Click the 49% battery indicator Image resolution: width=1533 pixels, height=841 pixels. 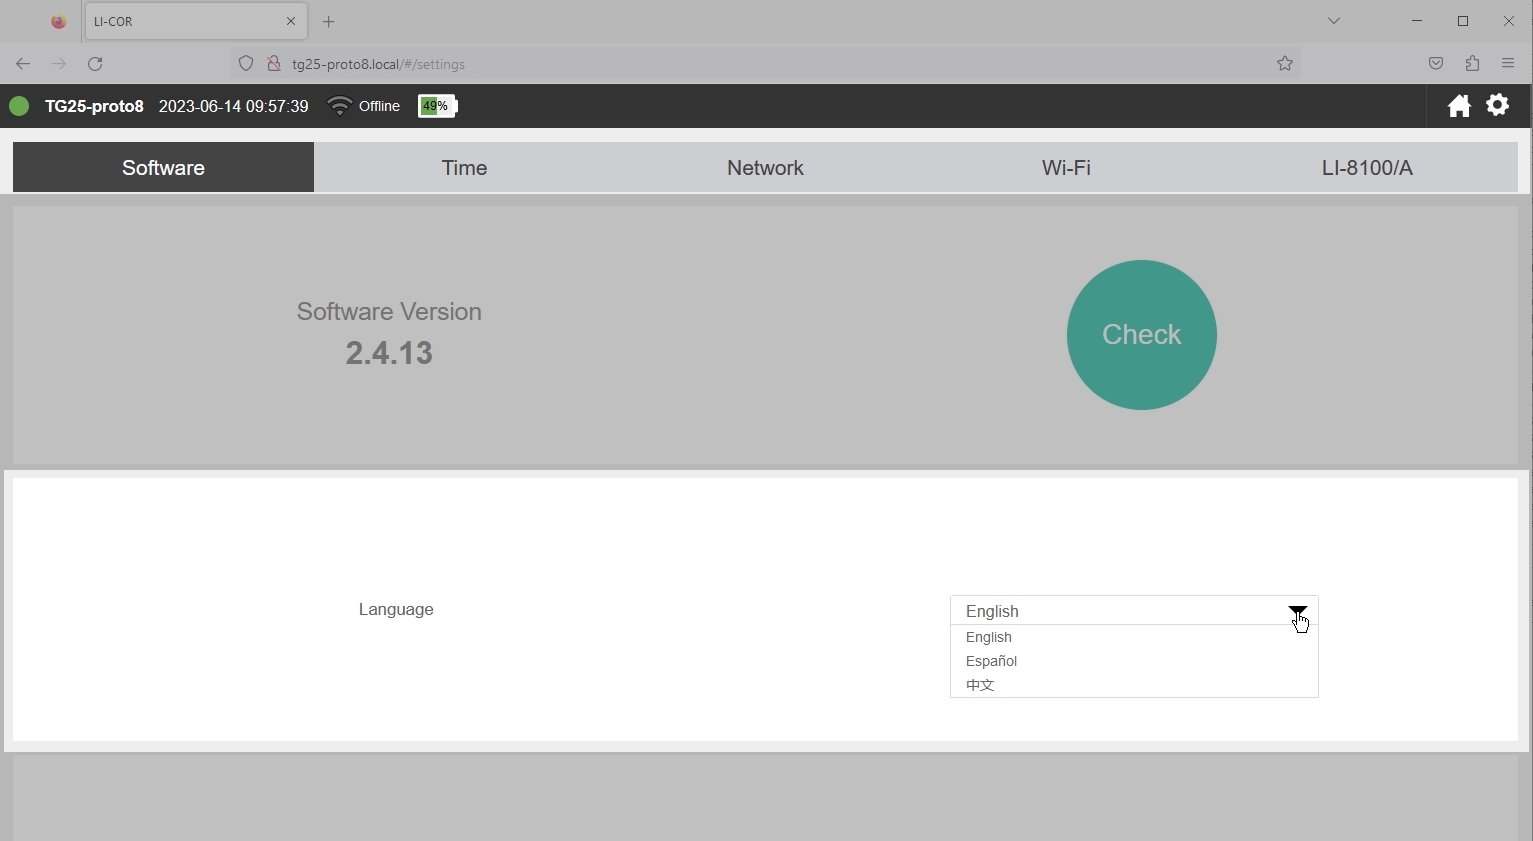tap(437, 106)
